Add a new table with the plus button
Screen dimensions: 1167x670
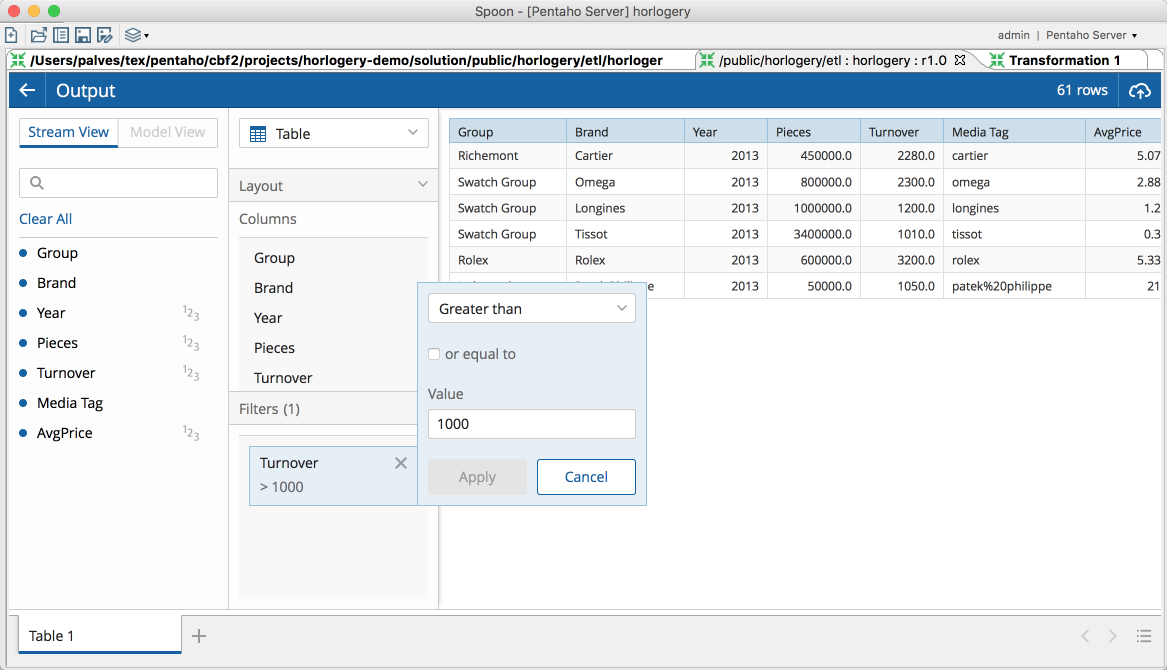pos(198,635)
